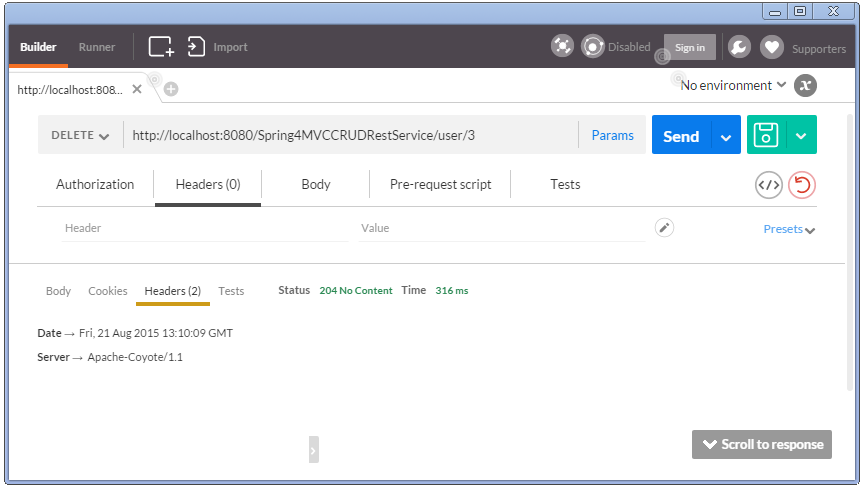Open the DELETE method dropdown
The image size is (863, 486).
[x=80, y=135]
